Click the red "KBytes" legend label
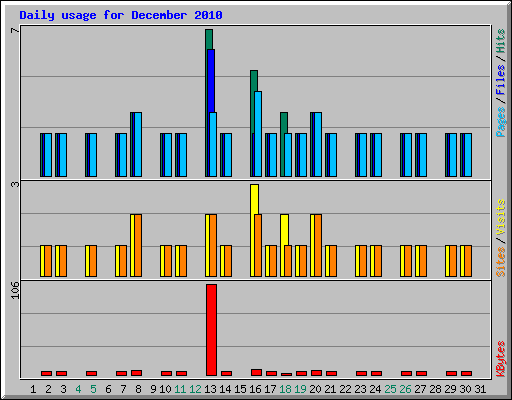The height and width of the screenshot is (400, 512). 501,359
